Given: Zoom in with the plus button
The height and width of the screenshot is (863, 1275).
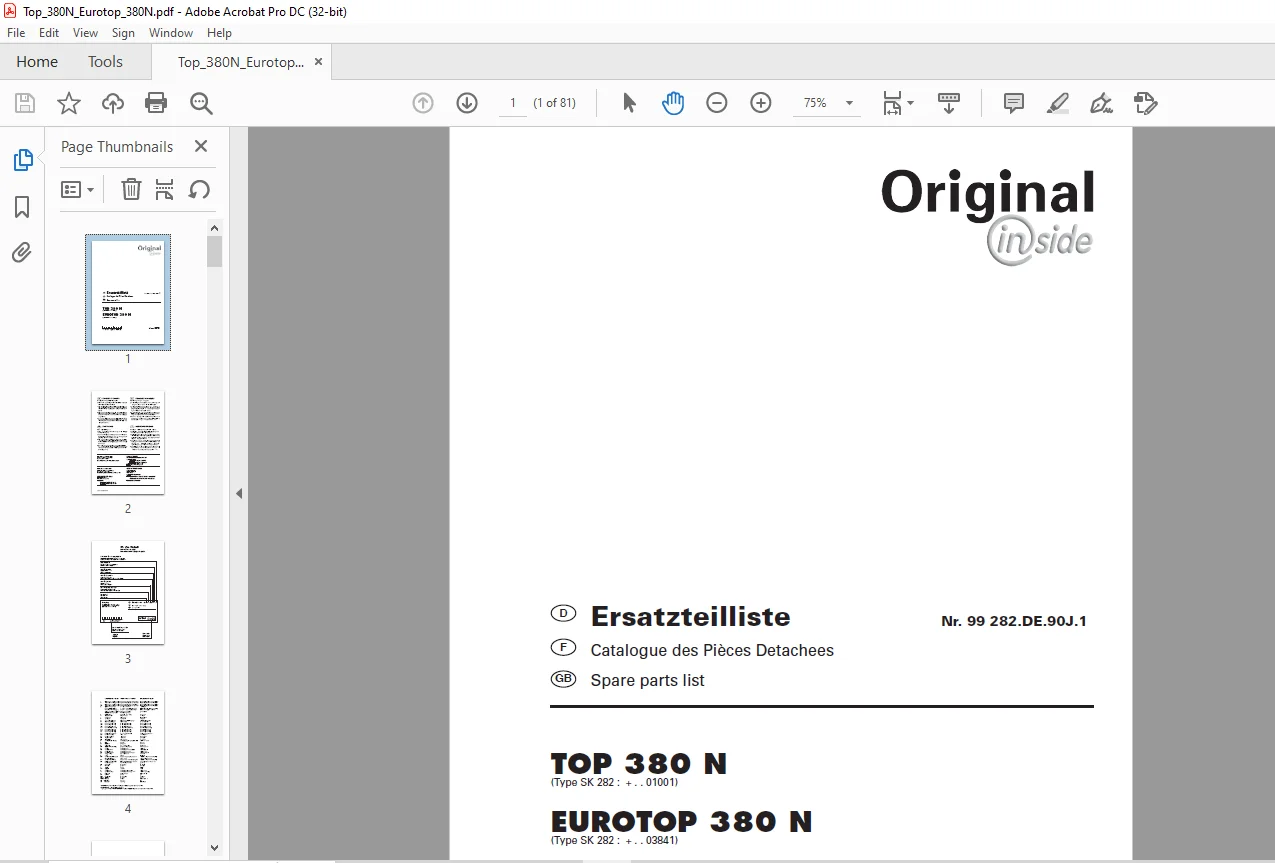Looking at the screenshot, I should coord(761,103).
